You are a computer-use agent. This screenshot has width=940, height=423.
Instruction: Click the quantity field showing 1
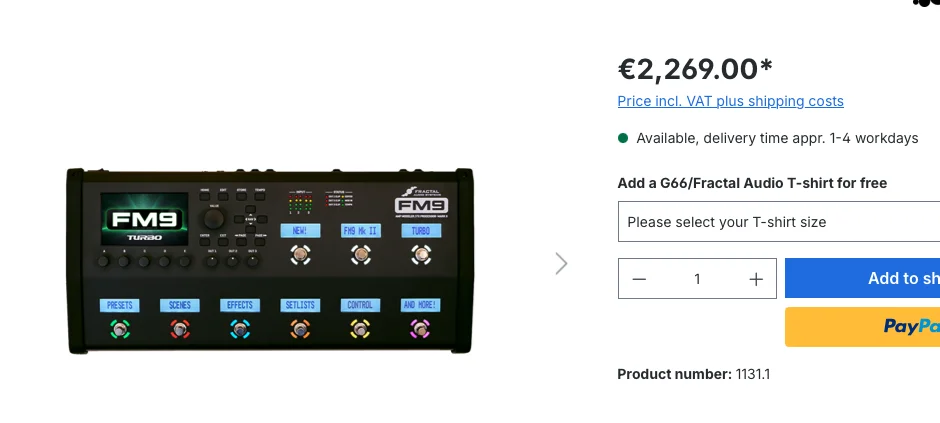[697, 279]
